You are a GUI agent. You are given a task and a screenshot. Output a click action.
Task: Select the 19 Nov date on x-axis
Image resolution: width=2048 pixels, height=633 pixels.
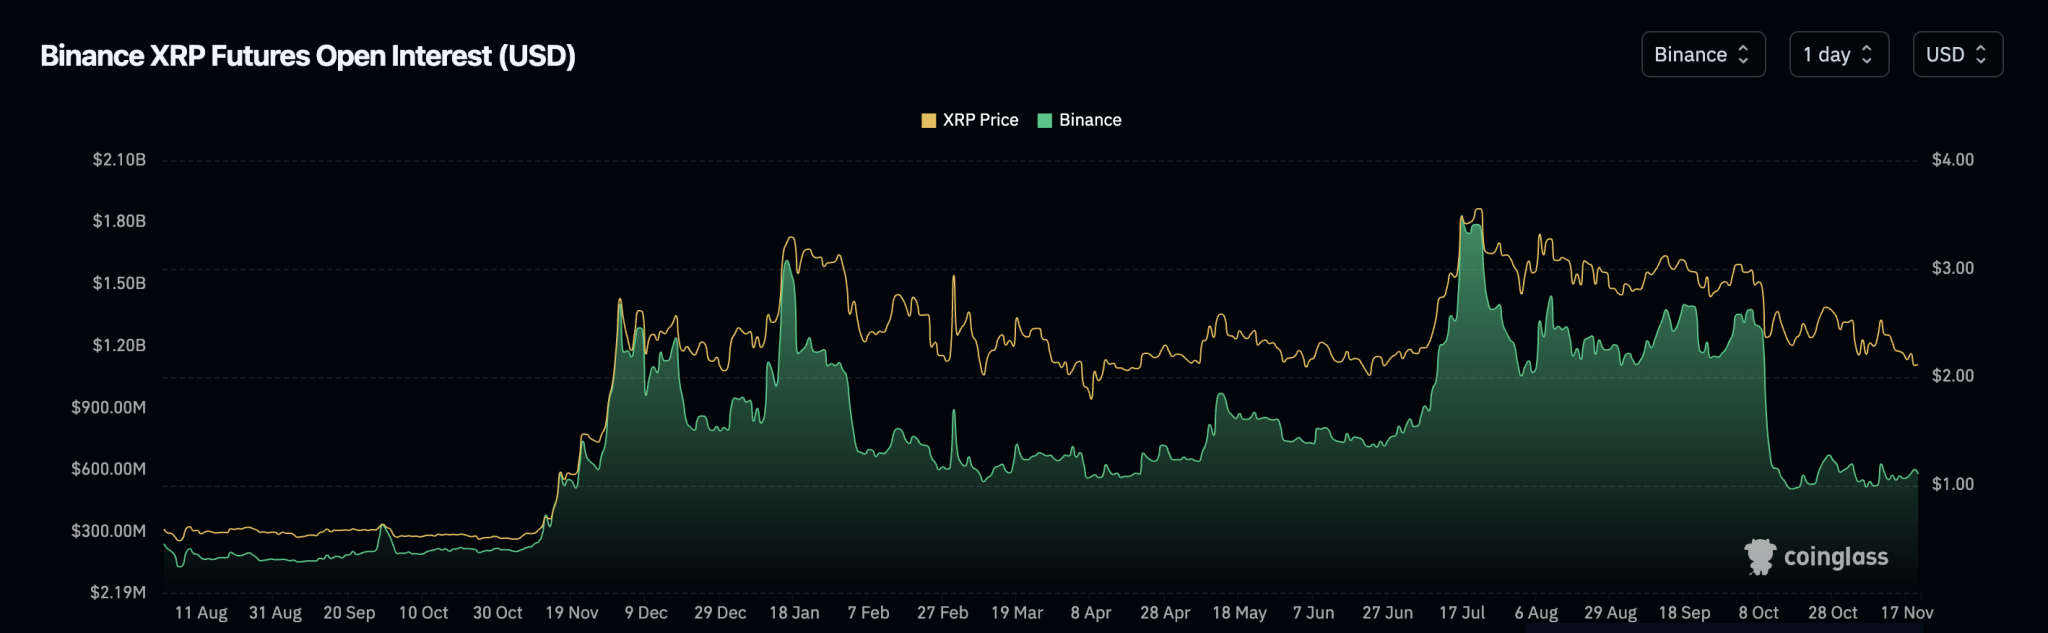point(571,612)
